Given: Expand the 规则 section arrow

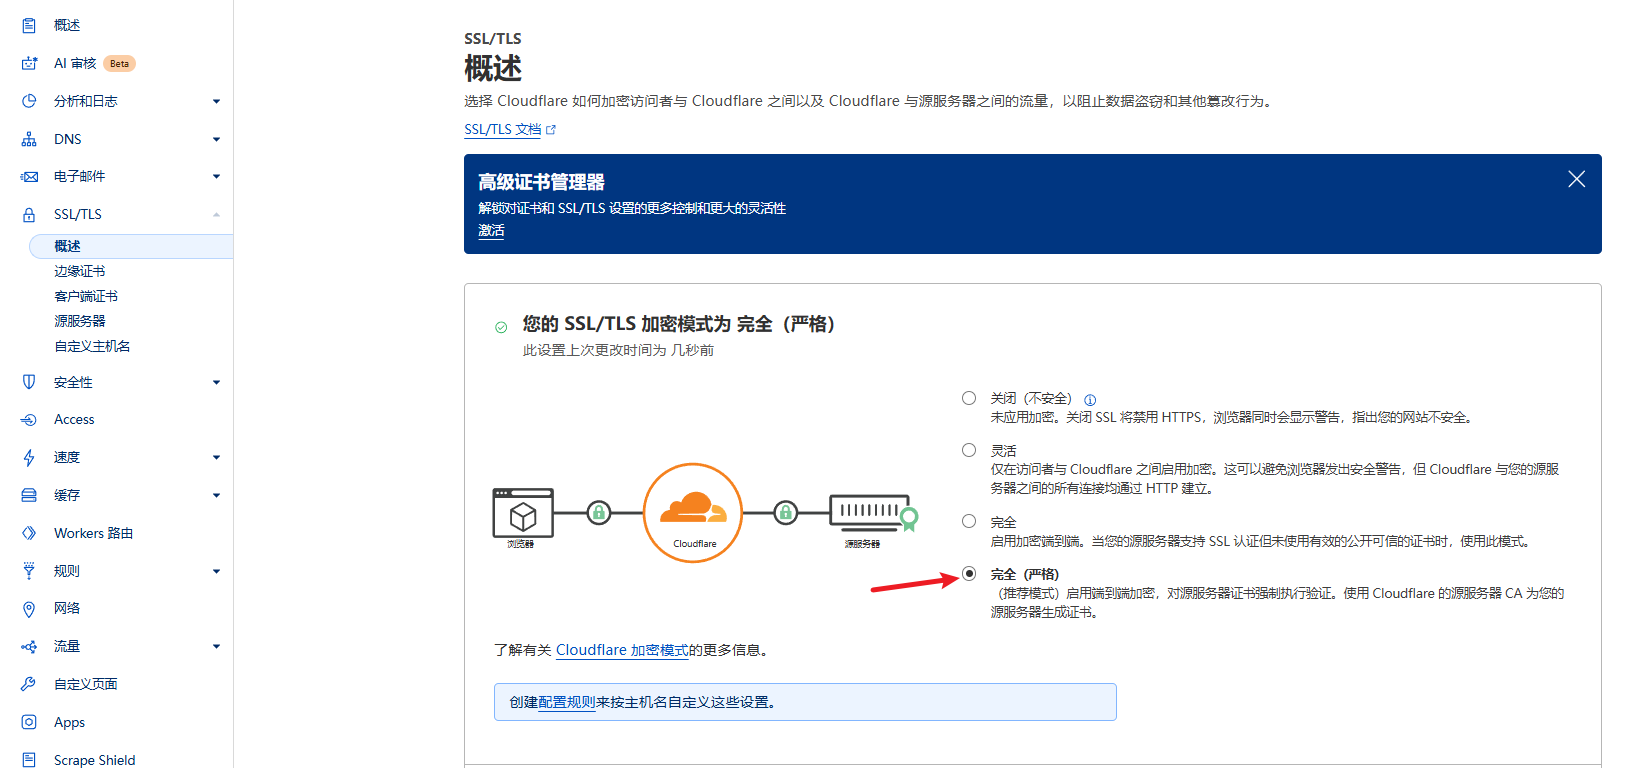Looking at the screenshot, I should click(216, 571).
